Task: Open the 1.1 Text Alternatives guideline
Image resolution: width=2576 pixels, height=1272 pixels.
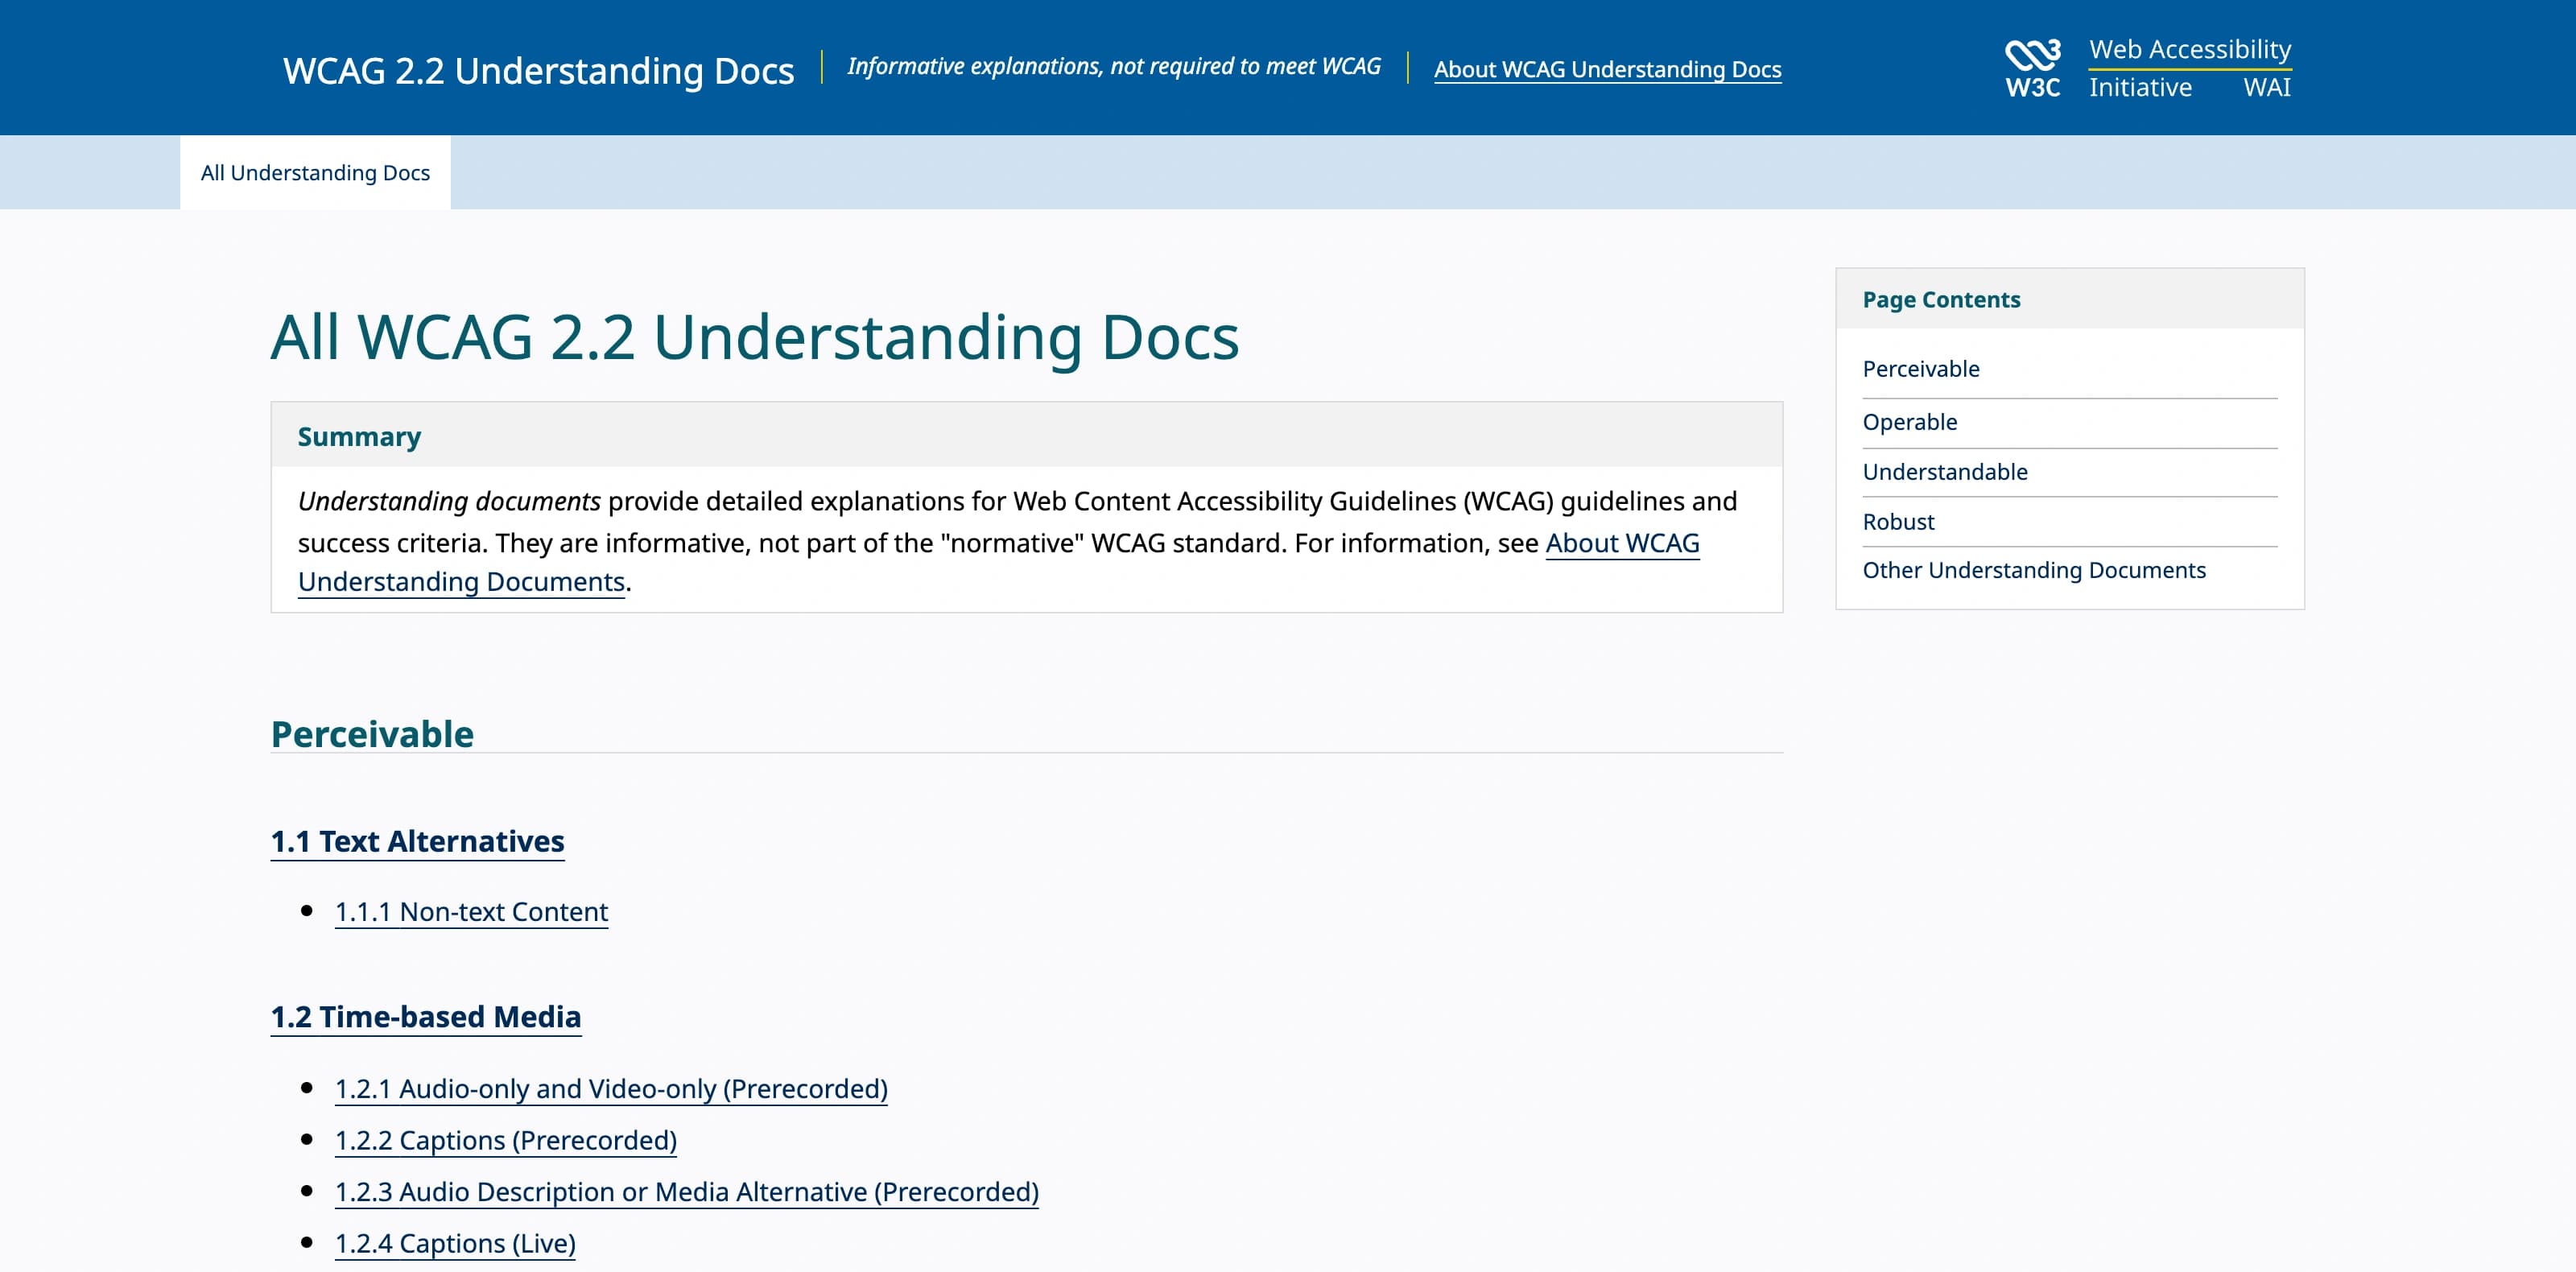Action: (x=417, y=841)
